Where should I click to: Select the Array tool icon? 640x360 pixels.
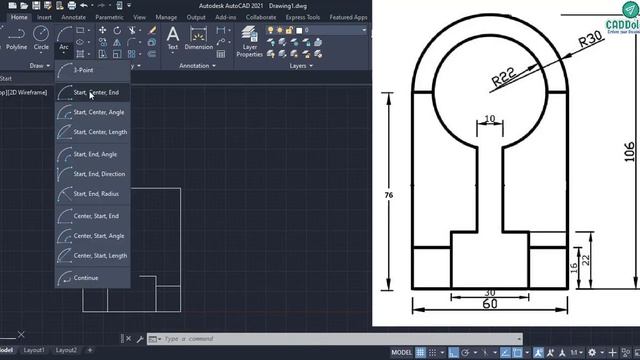point(131,54)
